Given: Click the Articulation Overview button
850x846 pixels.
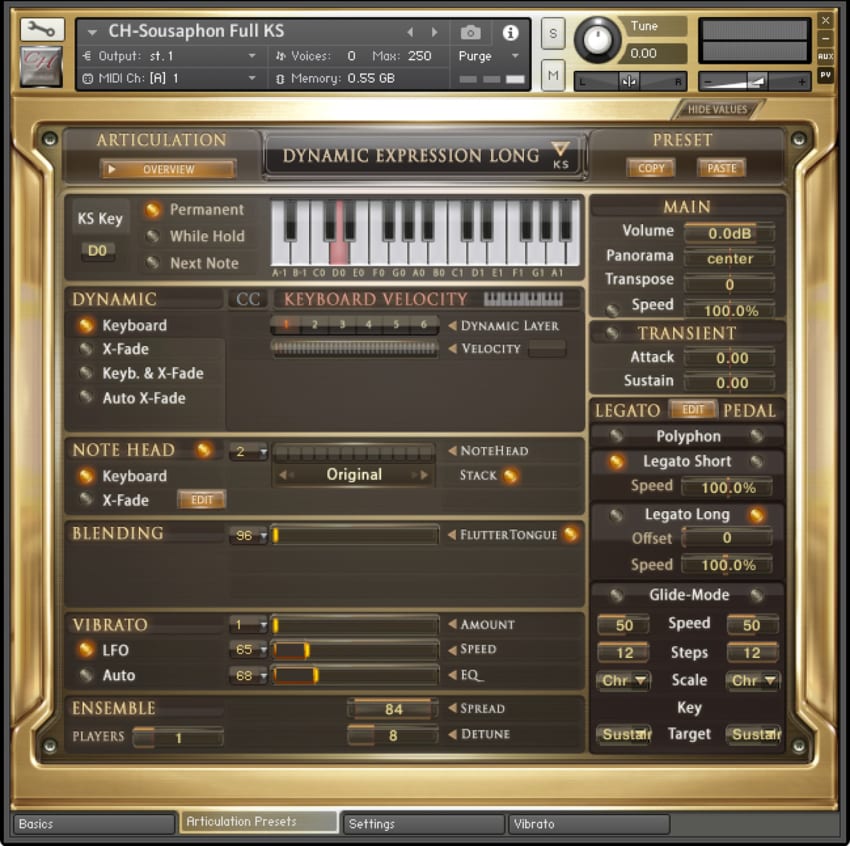Looking at the screenshot, I should click(x=168, y=170).
